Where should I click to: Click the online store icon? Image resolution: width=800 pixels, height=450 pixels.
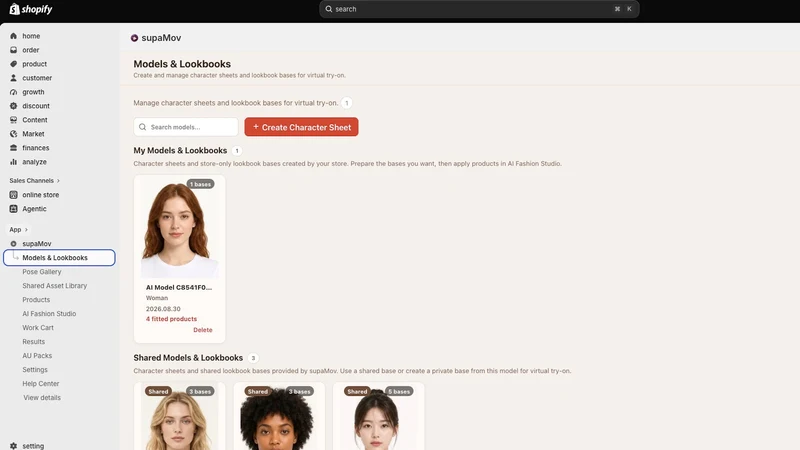[x=13, y=195]
